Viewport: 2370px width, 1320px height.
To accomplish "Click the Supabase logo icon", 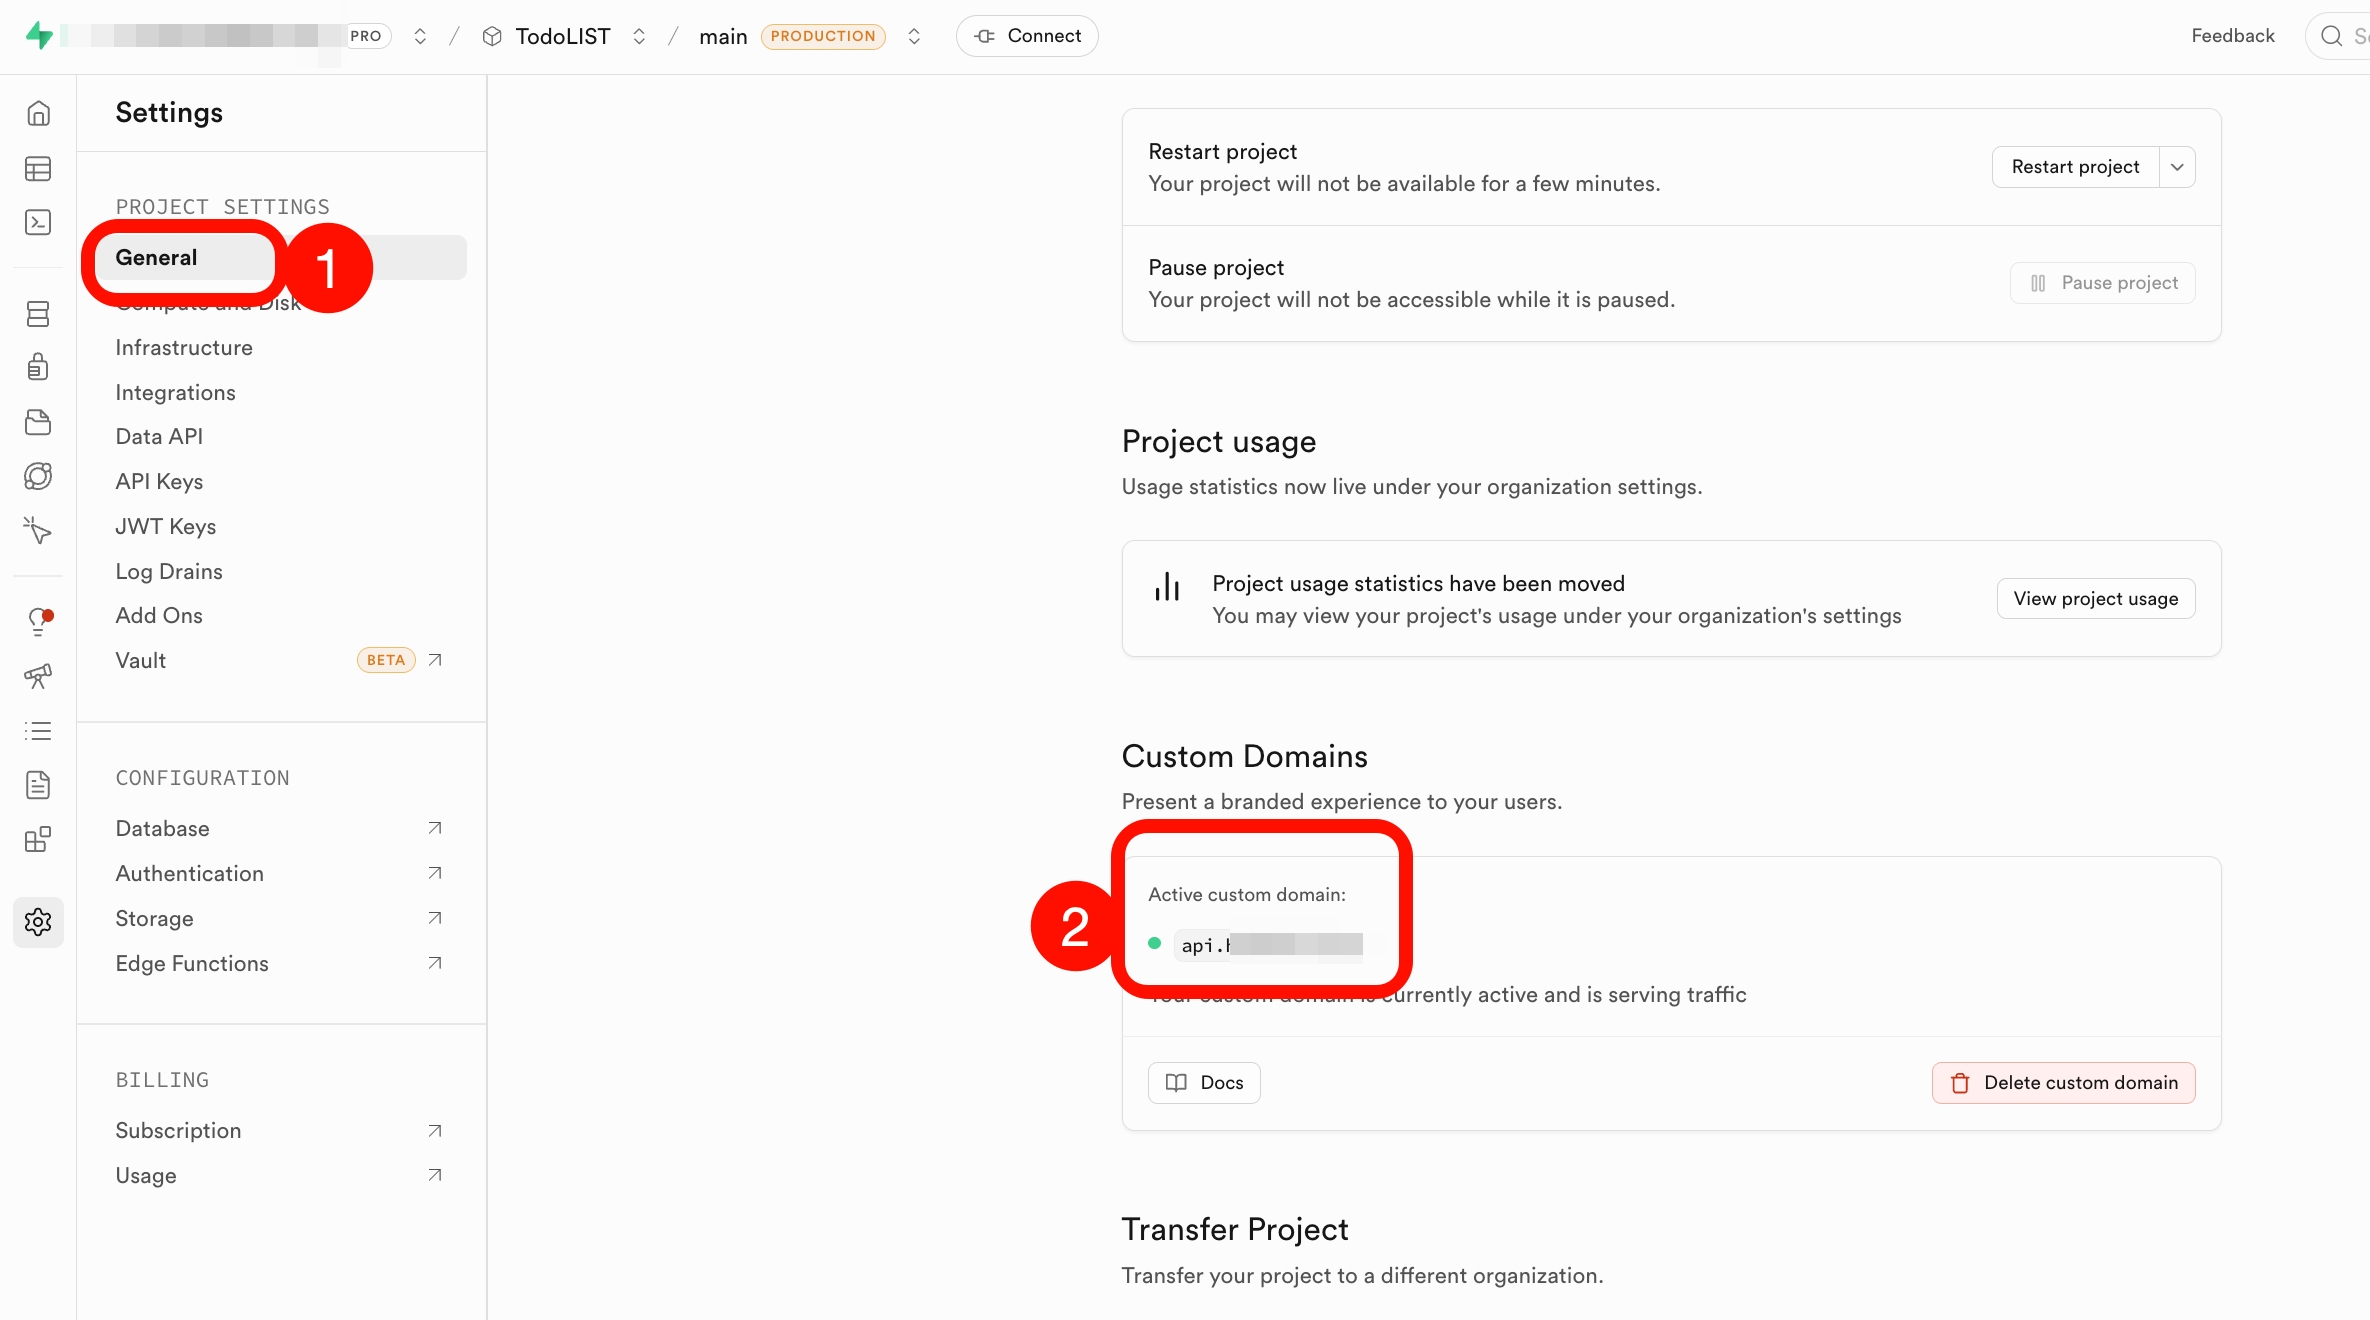I will [x=39, y=36].
